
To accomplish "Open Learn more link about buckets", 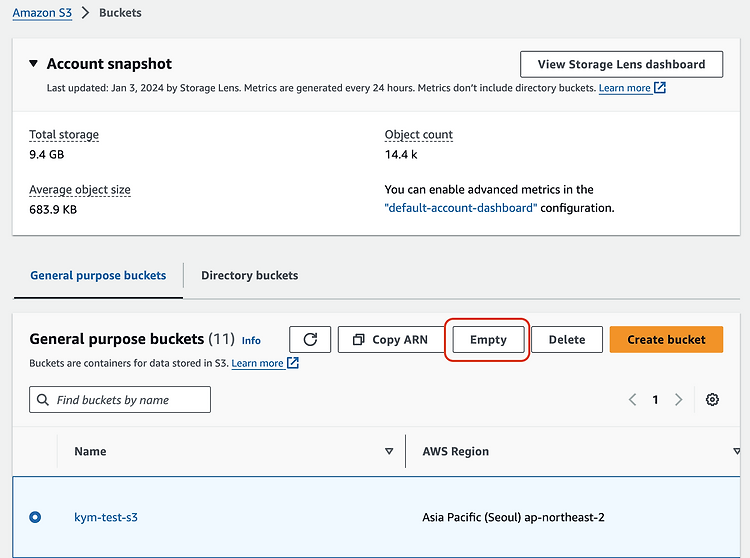I will 257,363.
